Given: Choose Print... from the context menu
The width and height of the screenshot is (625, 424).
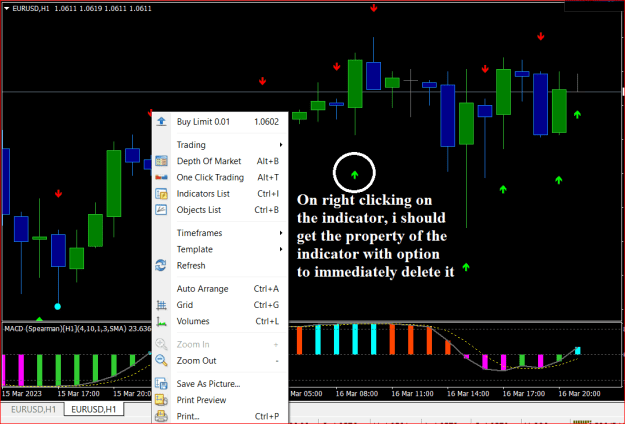Looking at the screenshot, I should pos(220,416).
